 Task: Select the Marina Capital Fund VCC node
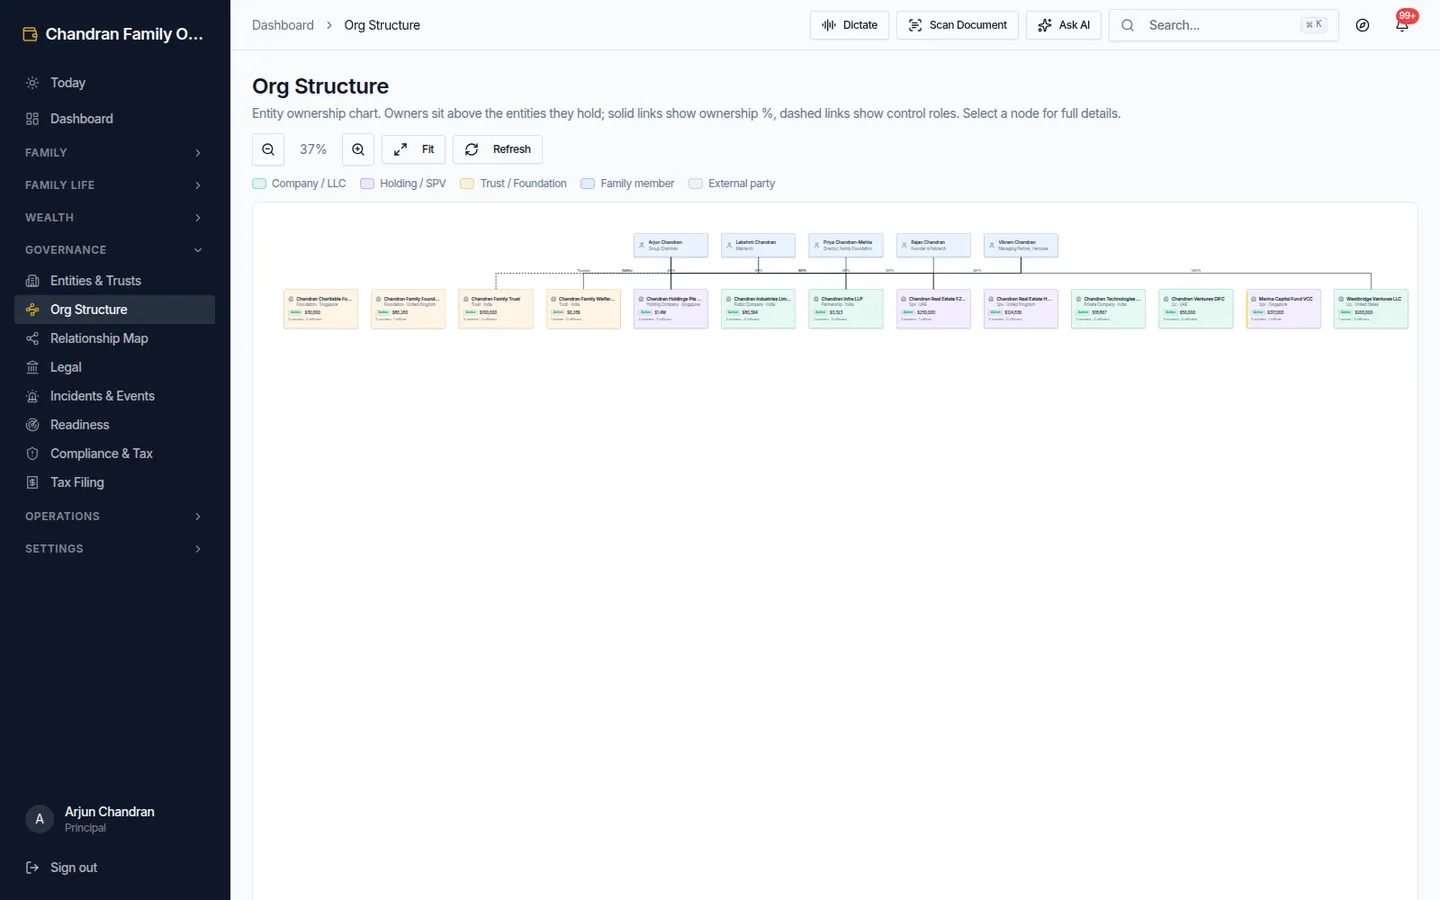(x=1284, y=309)
